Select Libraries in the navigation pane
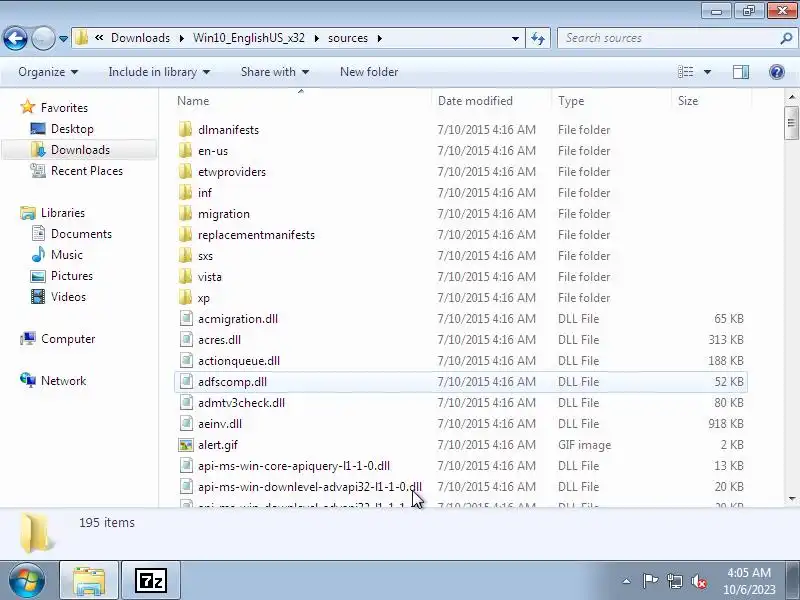800x600 pixels. pos(63,213)
